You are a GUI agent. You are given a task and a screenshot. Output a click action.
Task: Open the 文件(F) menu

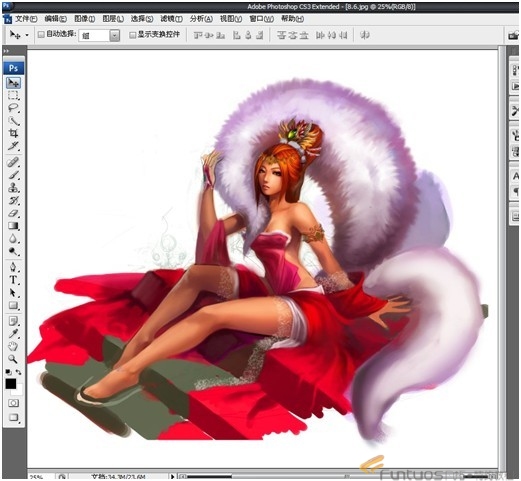coord(26,19)
